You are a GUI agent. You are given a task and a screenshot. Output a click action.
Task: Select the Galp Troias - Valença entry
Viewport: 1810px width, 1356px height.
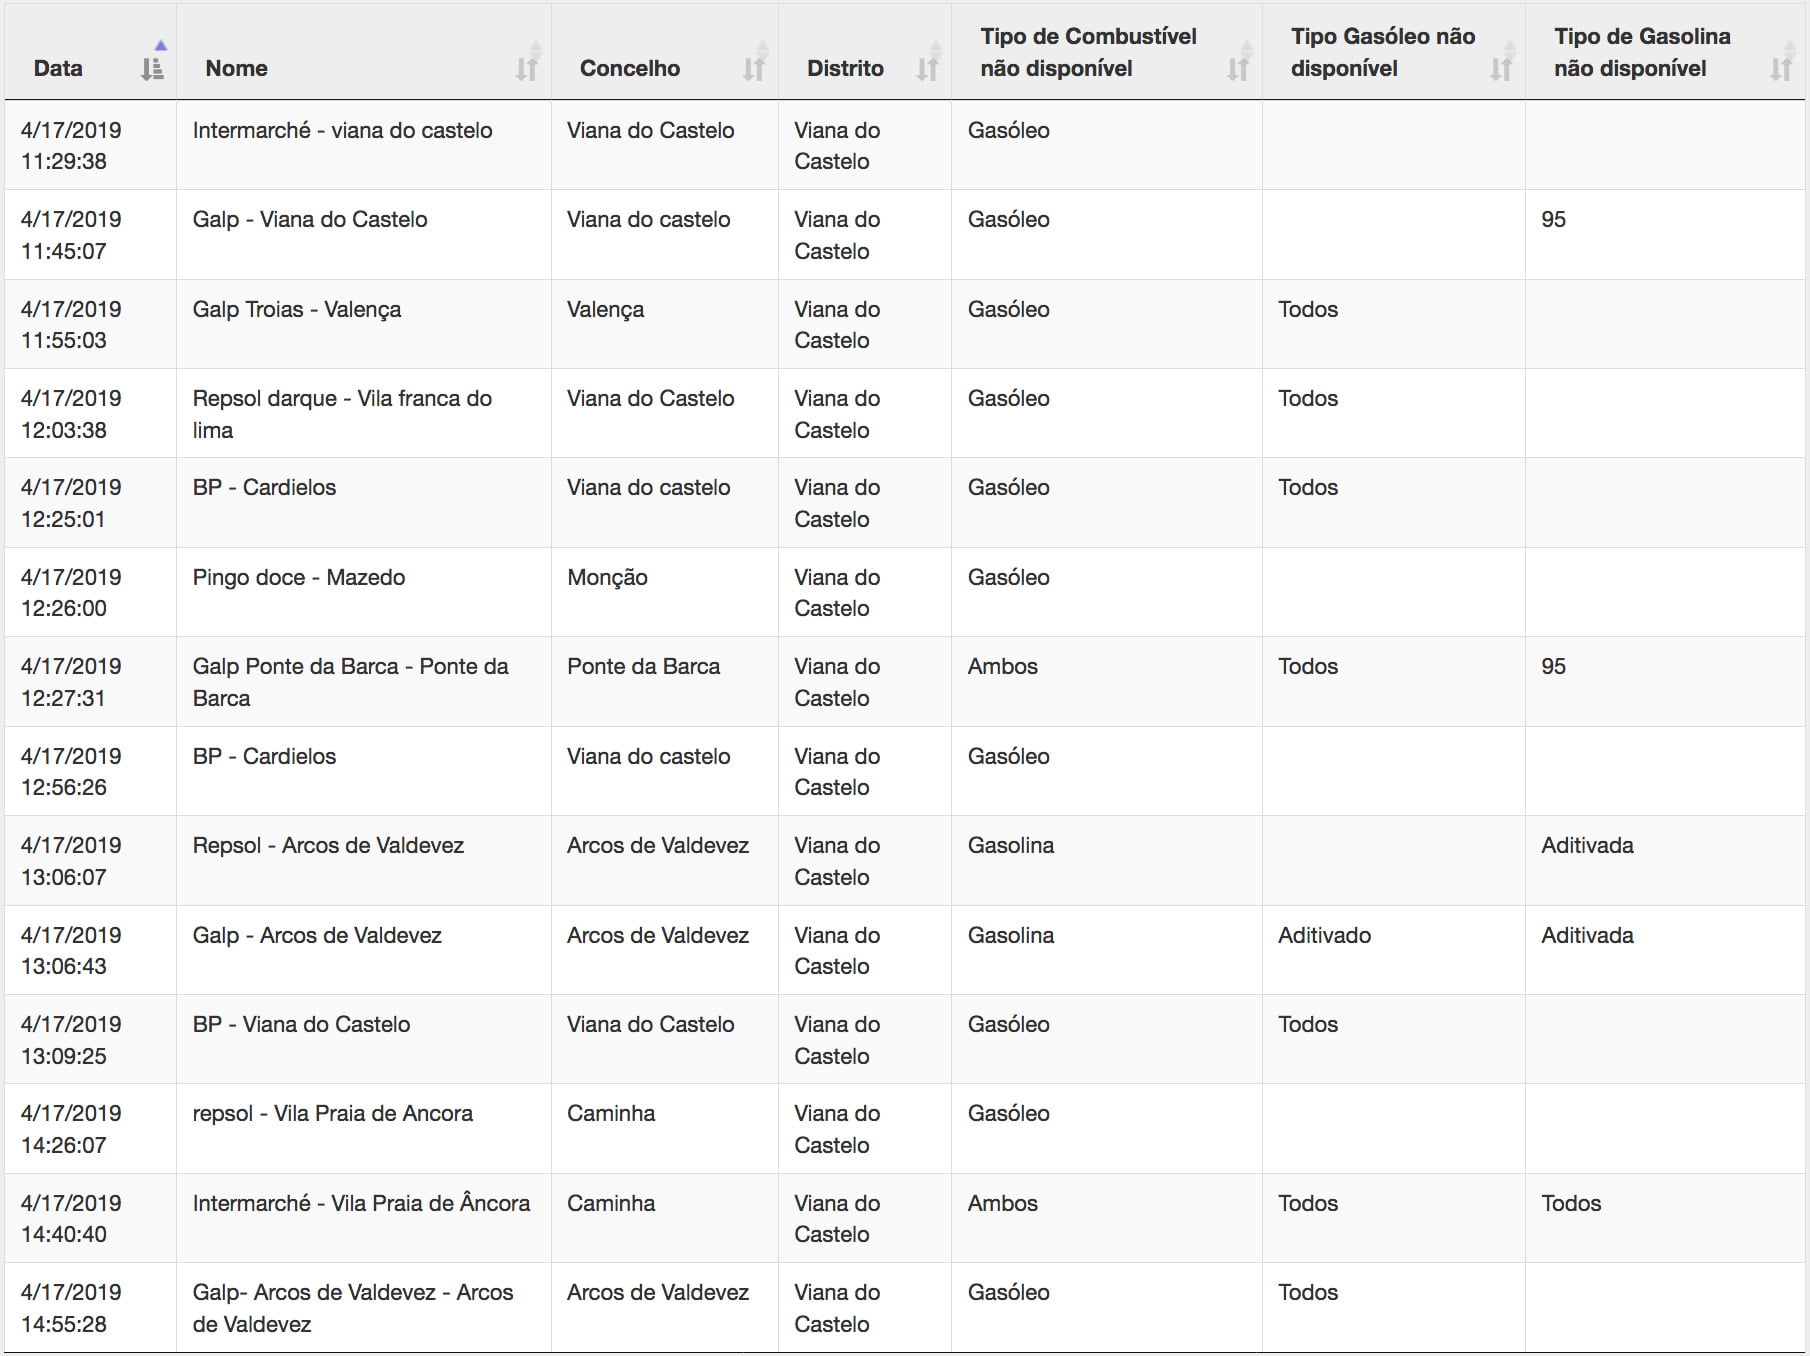(296, 310)
